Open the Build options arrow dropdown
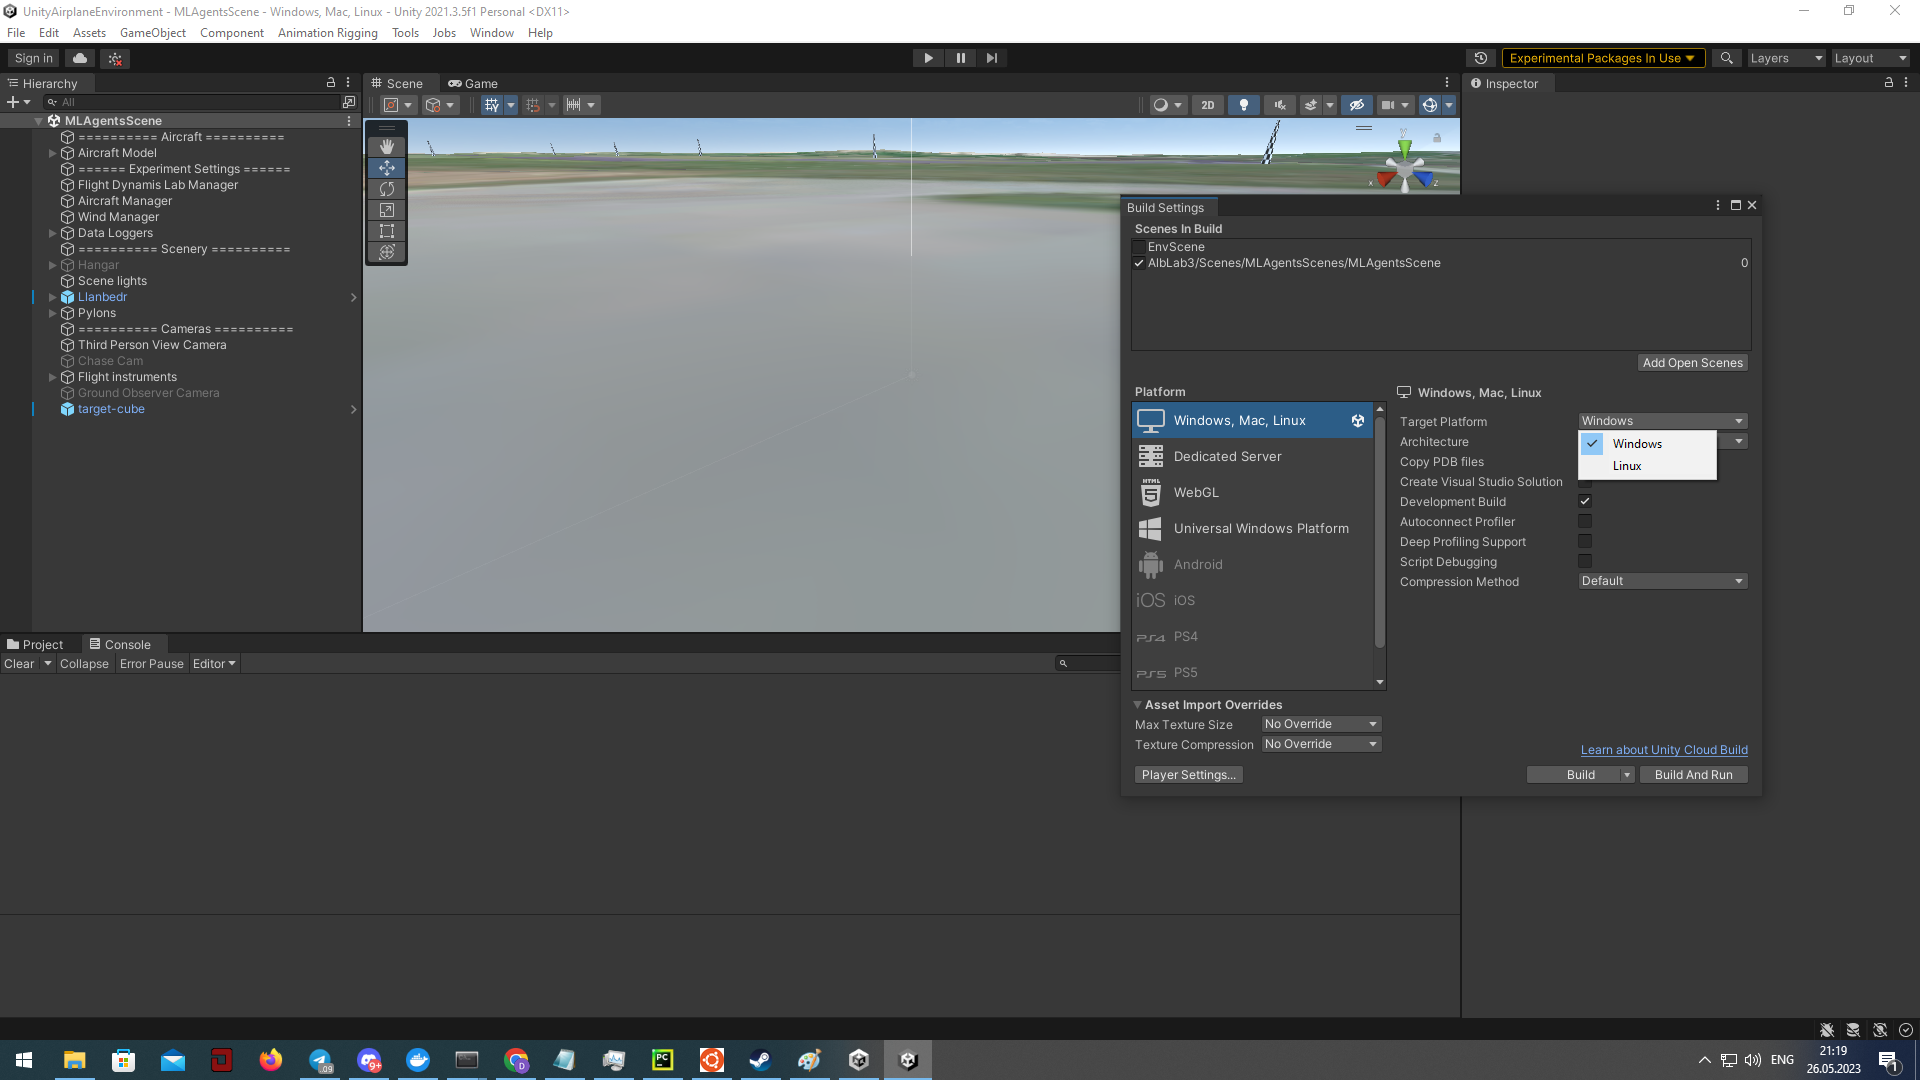Screen dimensions: 1920x1080 tap(1627, 775)
